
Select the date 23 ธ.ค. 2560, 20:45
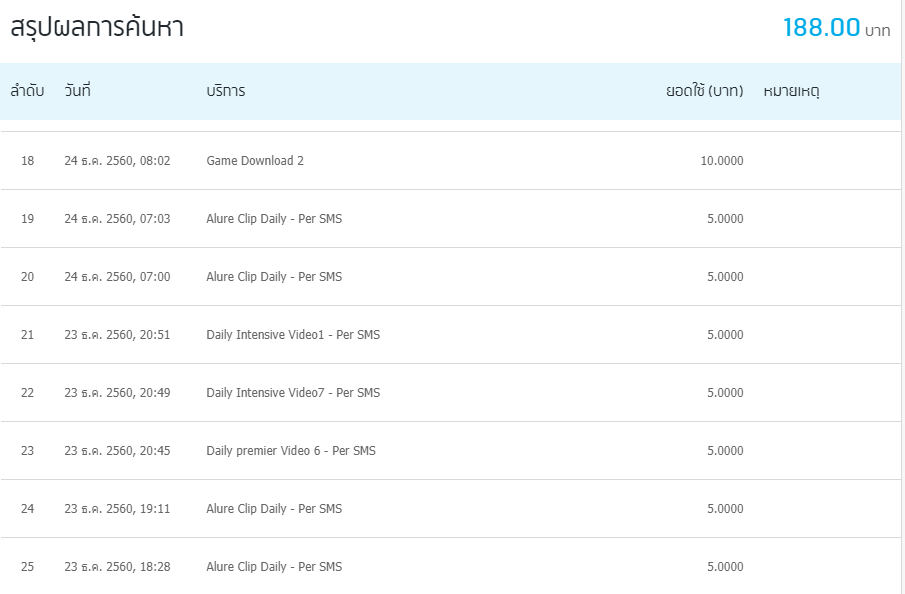117,451
